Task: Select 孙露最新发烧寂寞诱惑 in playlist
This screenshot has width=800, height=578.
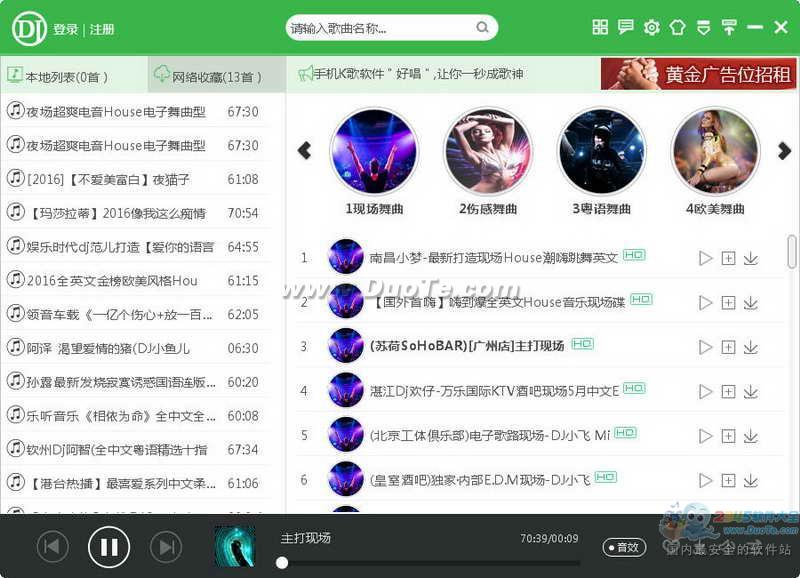Action: [136, 382]
